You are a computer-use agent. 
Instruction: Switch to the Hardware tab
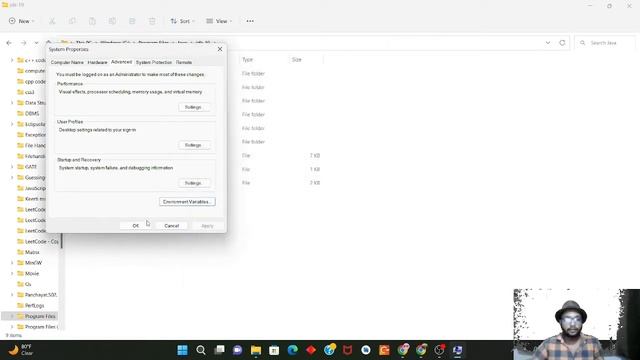[98, 62]
